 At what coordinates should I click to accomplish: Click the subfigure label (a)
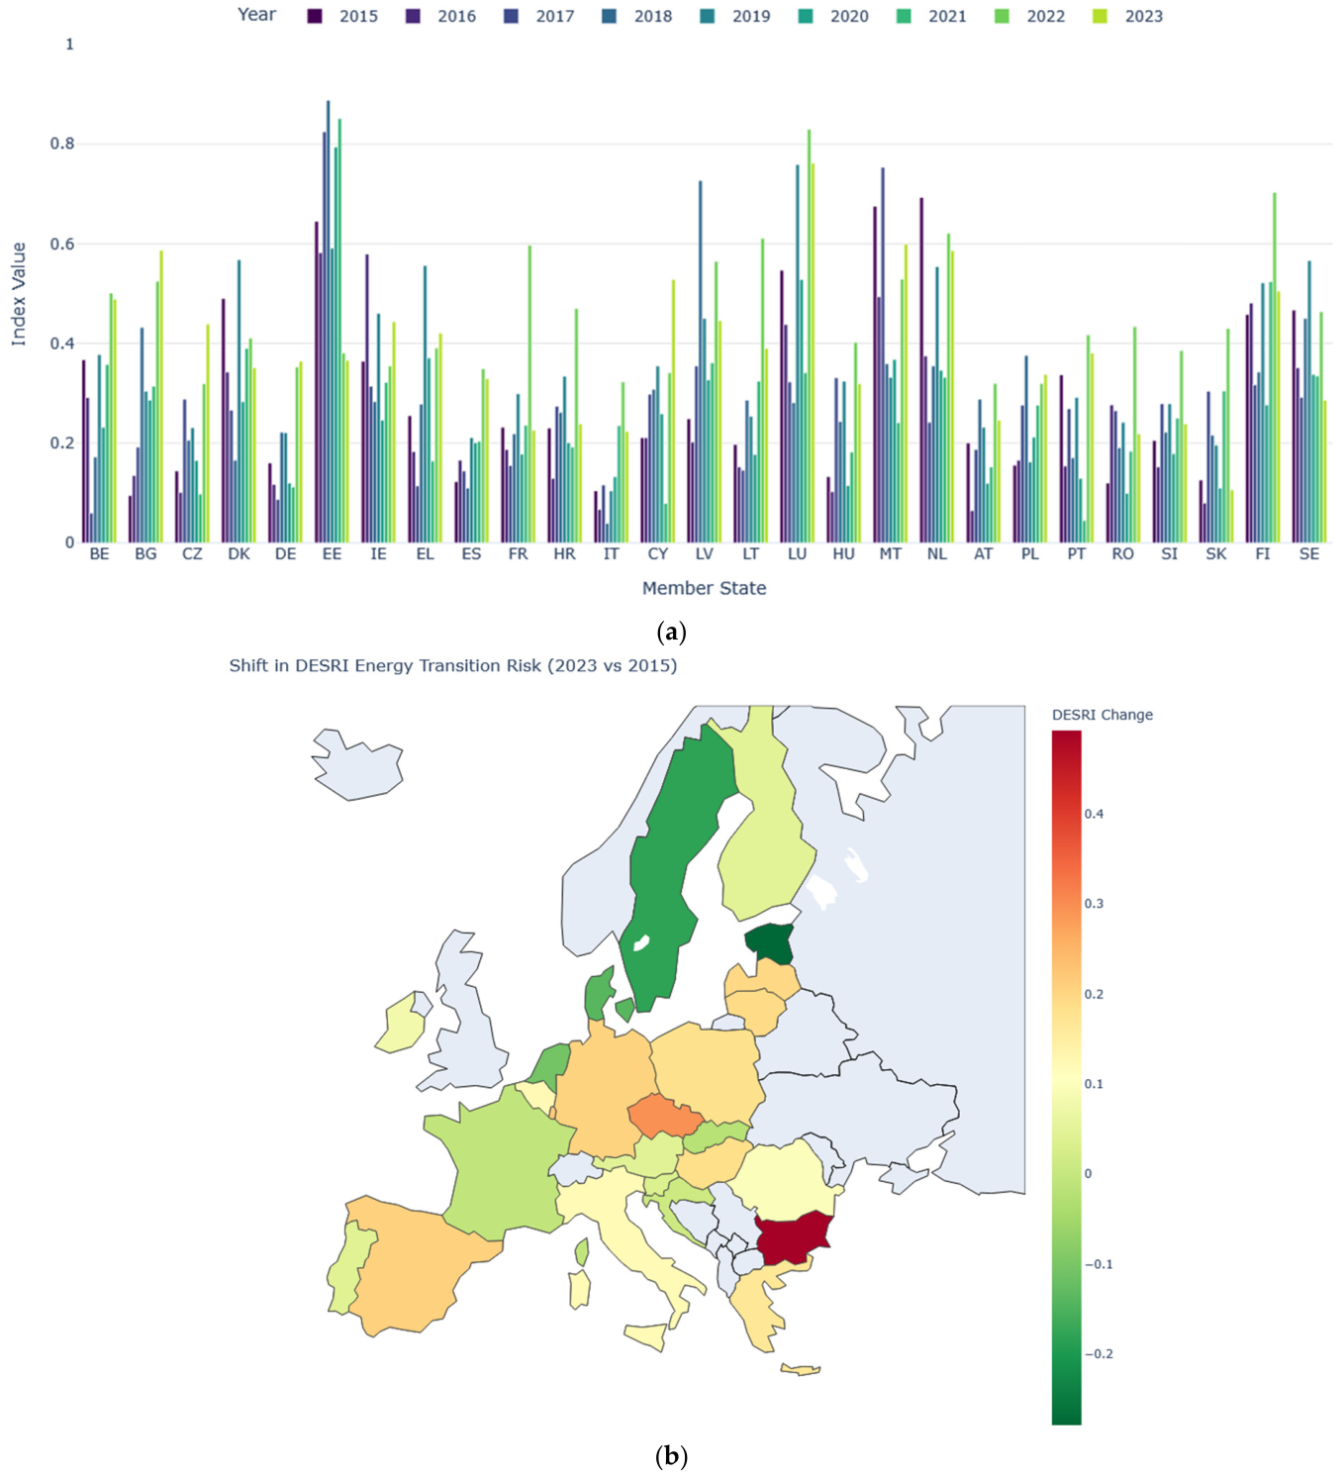click(x=671, y=632)
